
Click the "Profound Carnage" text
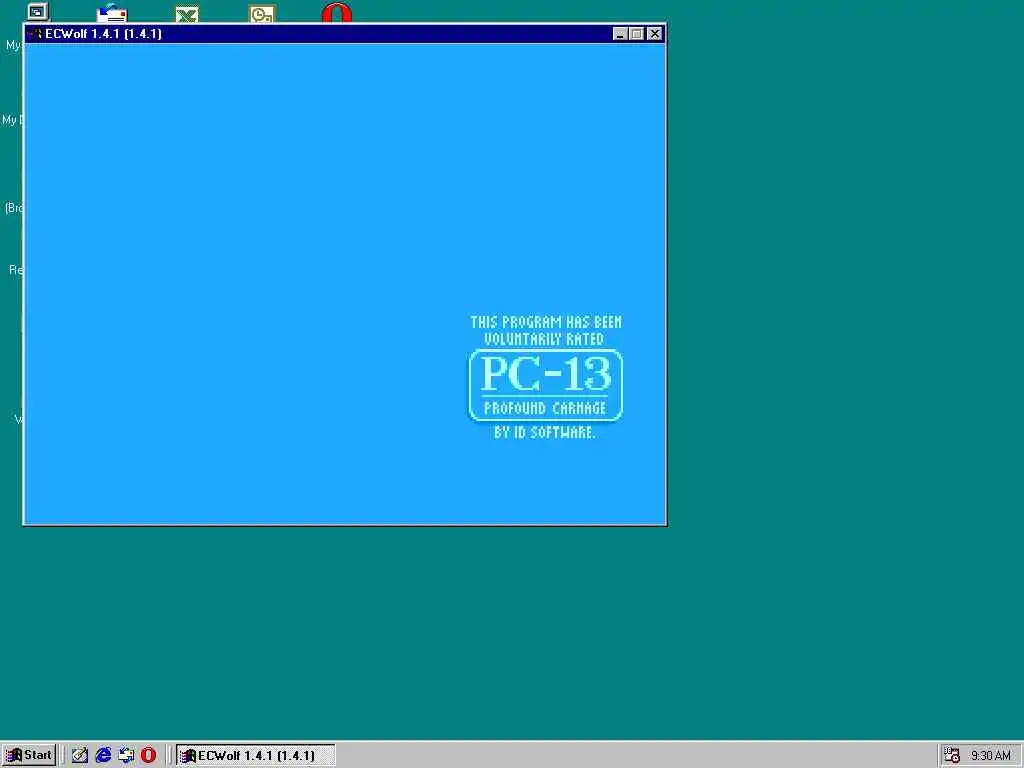click(x=545, y=409)
